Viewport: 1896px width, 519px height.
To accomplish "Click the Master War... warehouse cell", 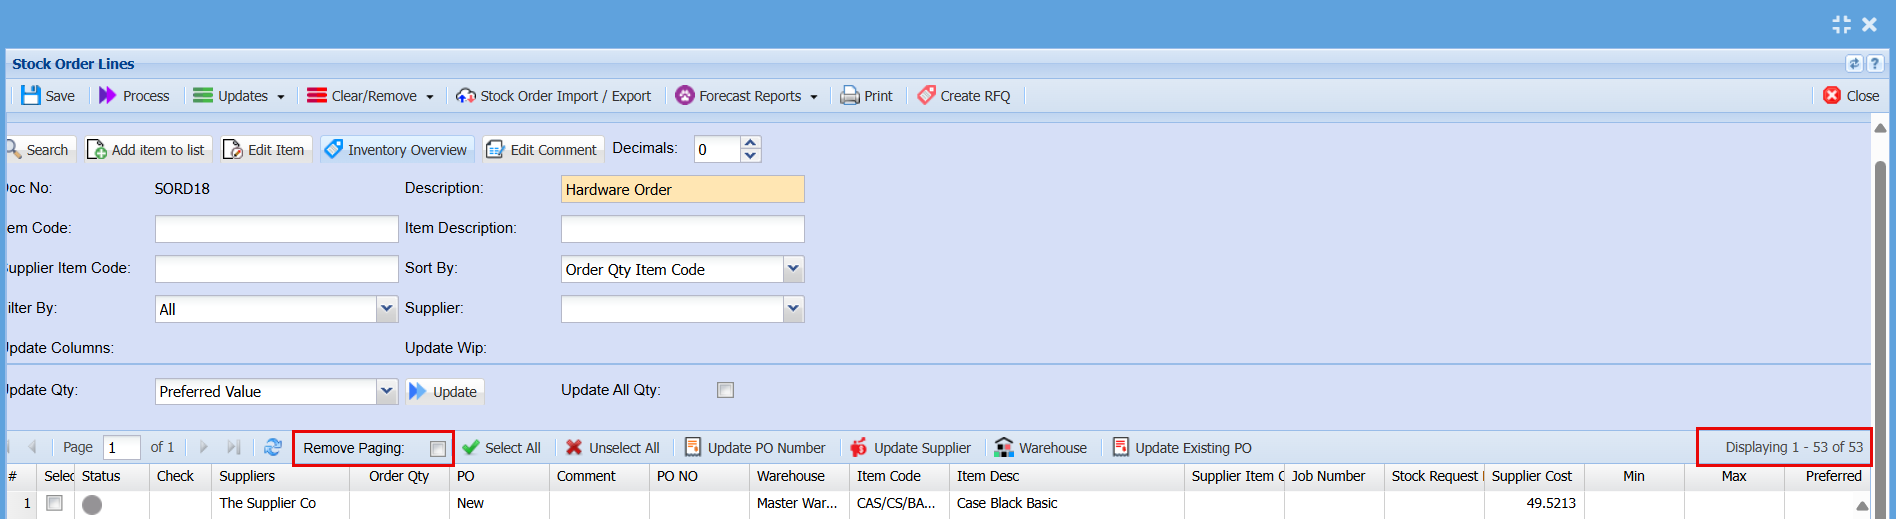I will (x=797, y=503).
